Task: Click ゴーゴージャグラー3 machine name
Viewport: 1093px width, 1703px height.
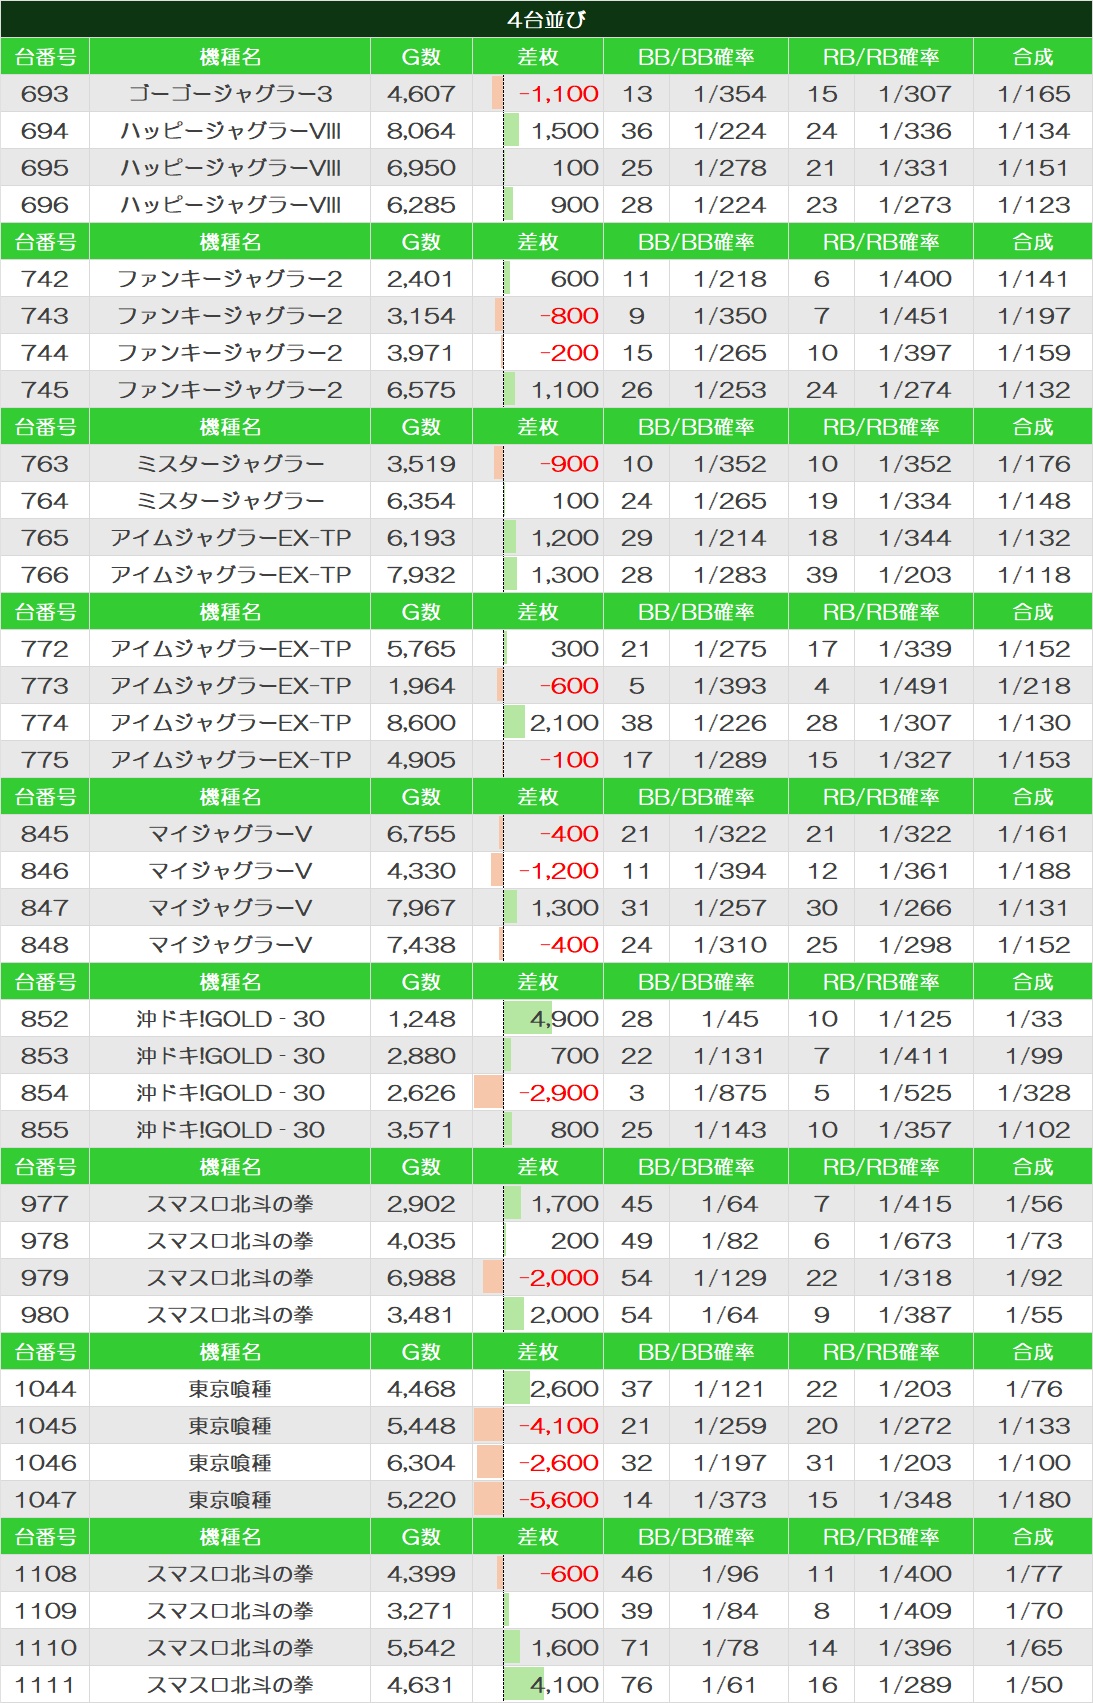Action: click(230, 94)
